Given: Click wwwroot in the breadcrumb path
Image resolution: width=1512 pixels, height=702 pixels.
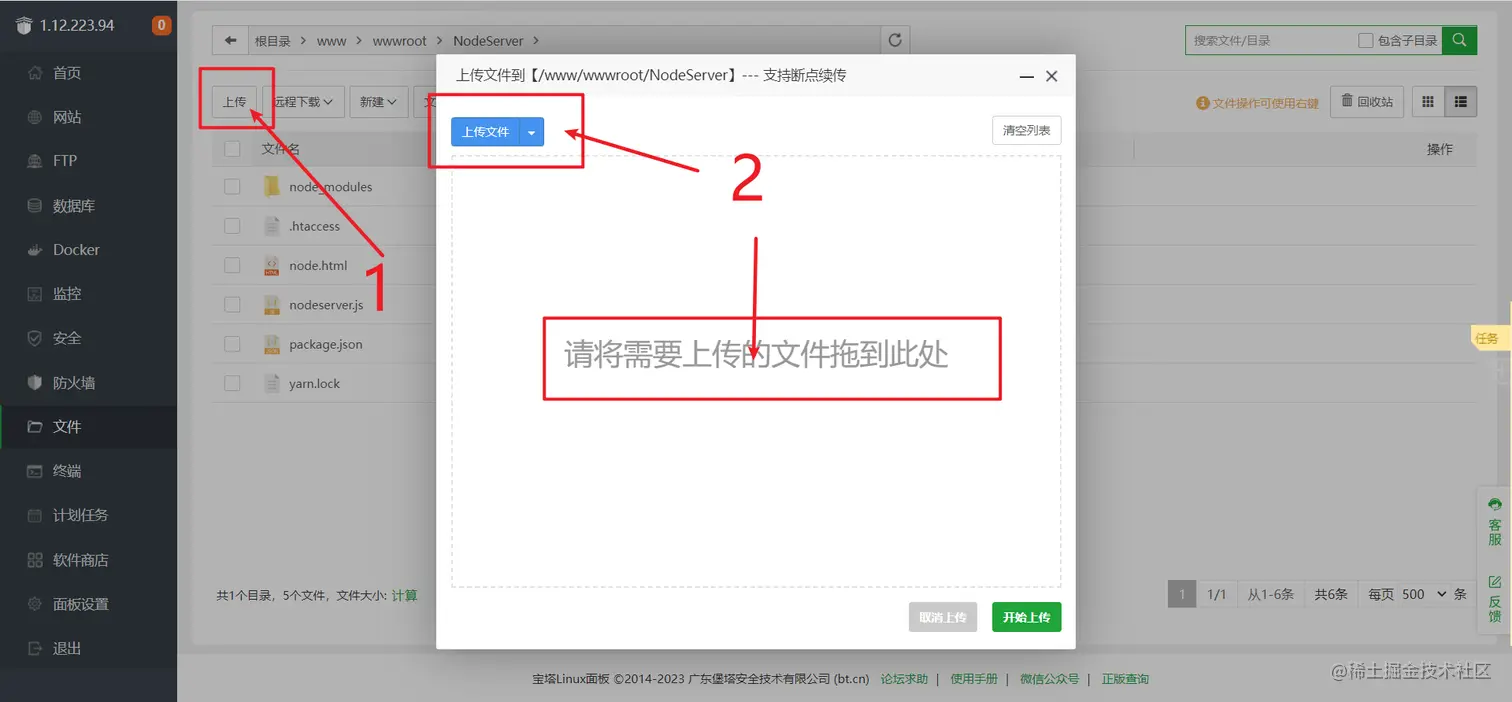Looking at the screenshot, I should point(399,41).
